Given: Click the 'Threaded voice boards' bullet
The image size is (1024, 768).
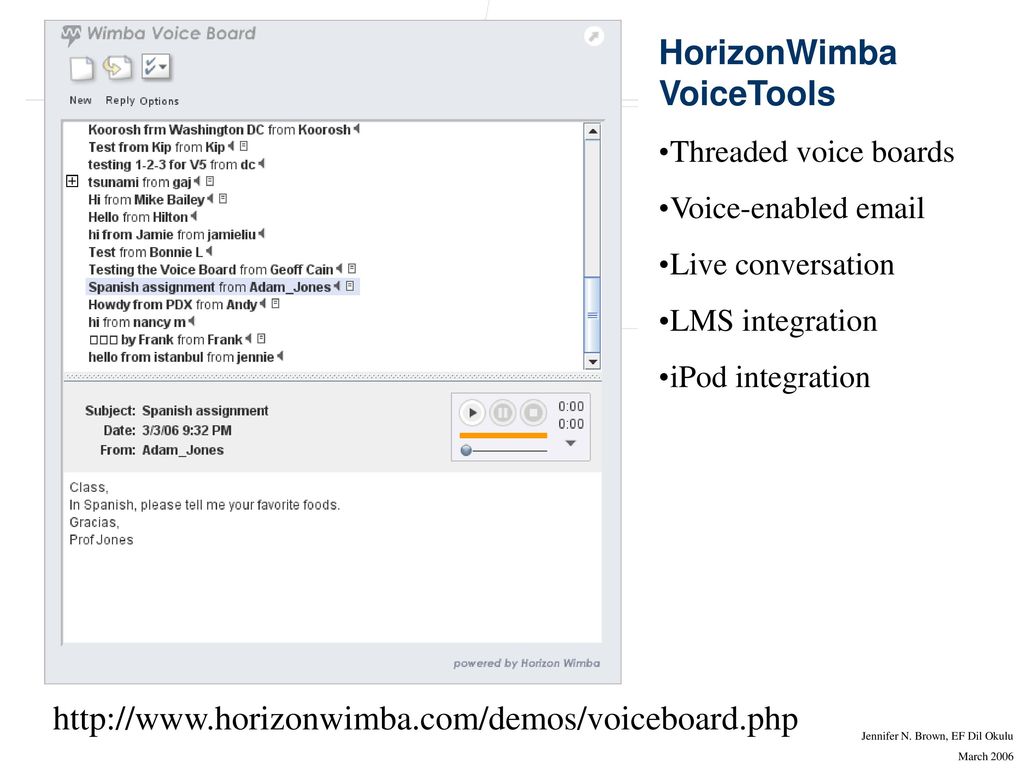Looking at the screenshot, I should [807, 152].
